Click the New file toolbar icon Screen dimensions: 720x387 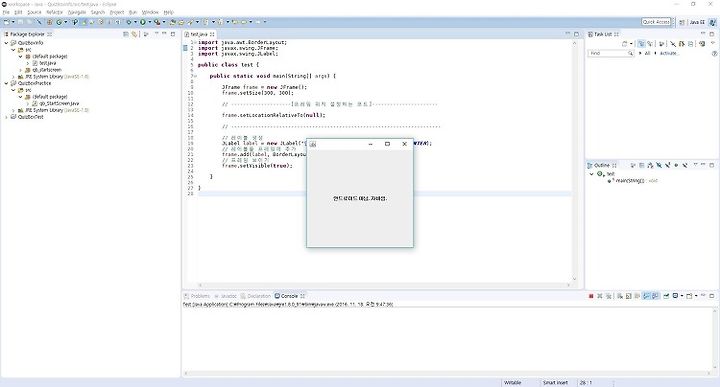pyautogui.click(x=6, y=22)
